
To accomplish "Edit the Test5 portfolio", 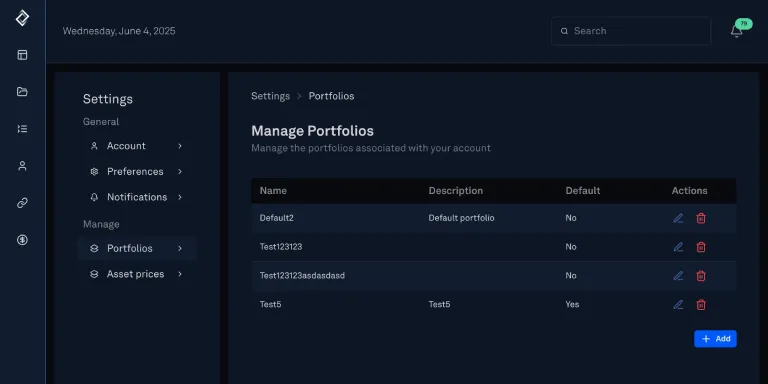I will click(x=678, y=305).
